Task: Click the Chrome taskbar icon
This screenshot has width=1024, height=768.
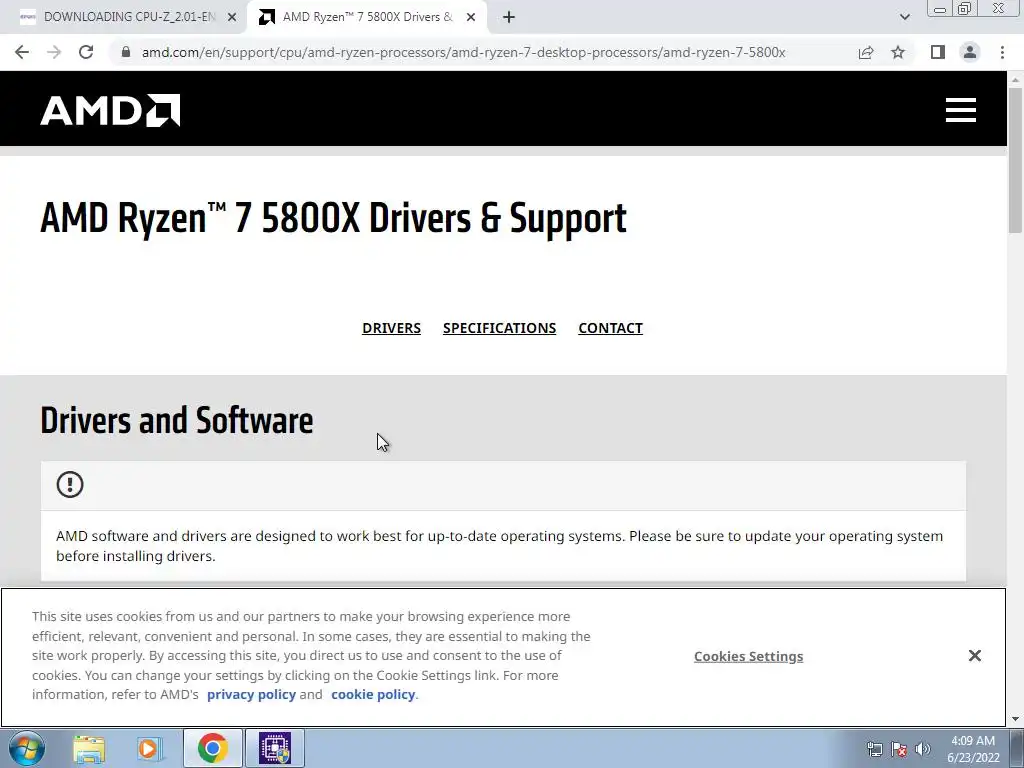Action: [212, 748]
